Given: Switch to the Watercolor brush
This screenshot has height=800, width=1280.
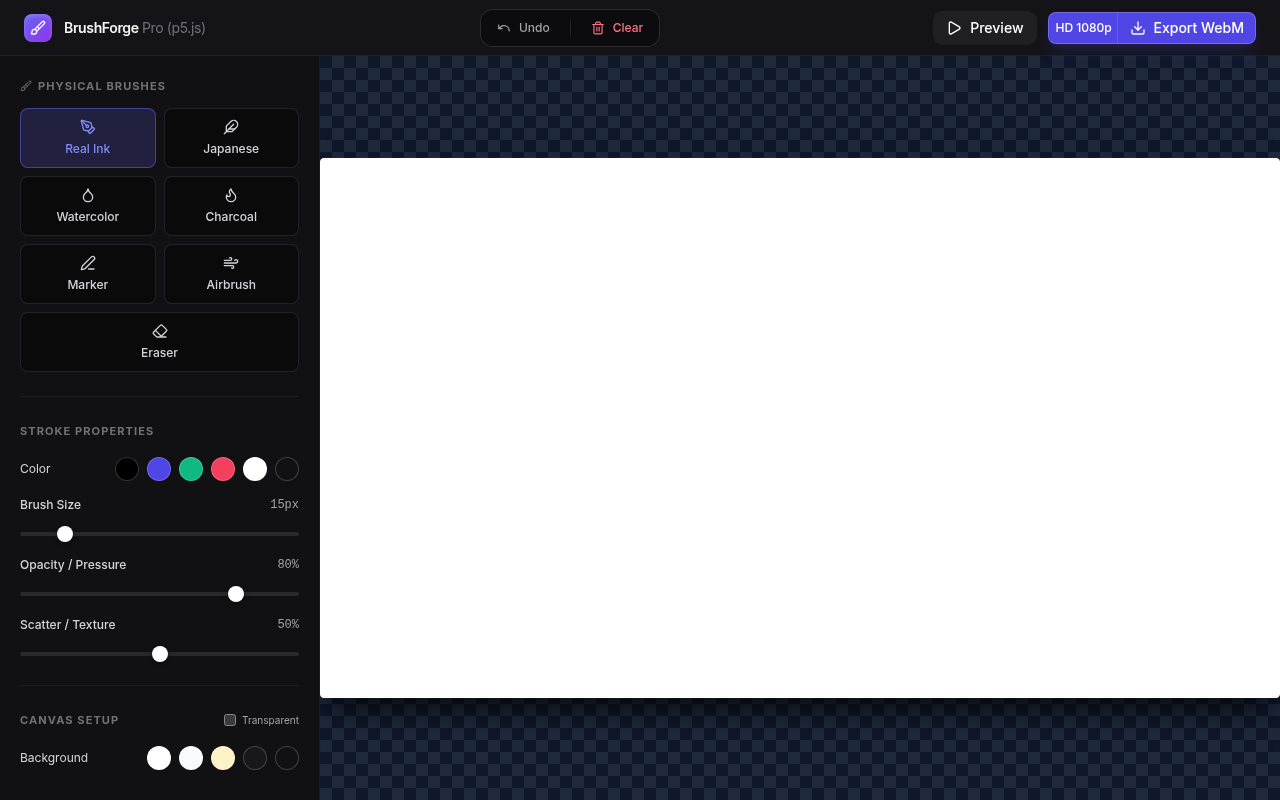Looking at the screenshot, I should [x=87, y=206].
